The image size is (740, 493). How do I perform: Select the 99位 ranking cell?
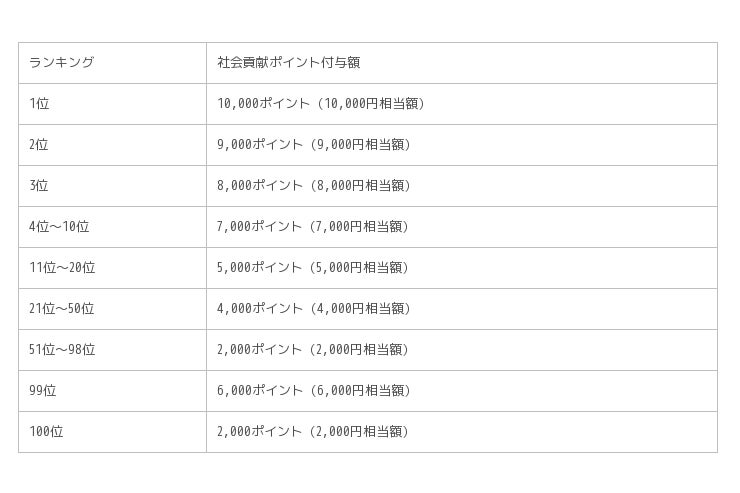pyautogui.click(x=43, y=390)
